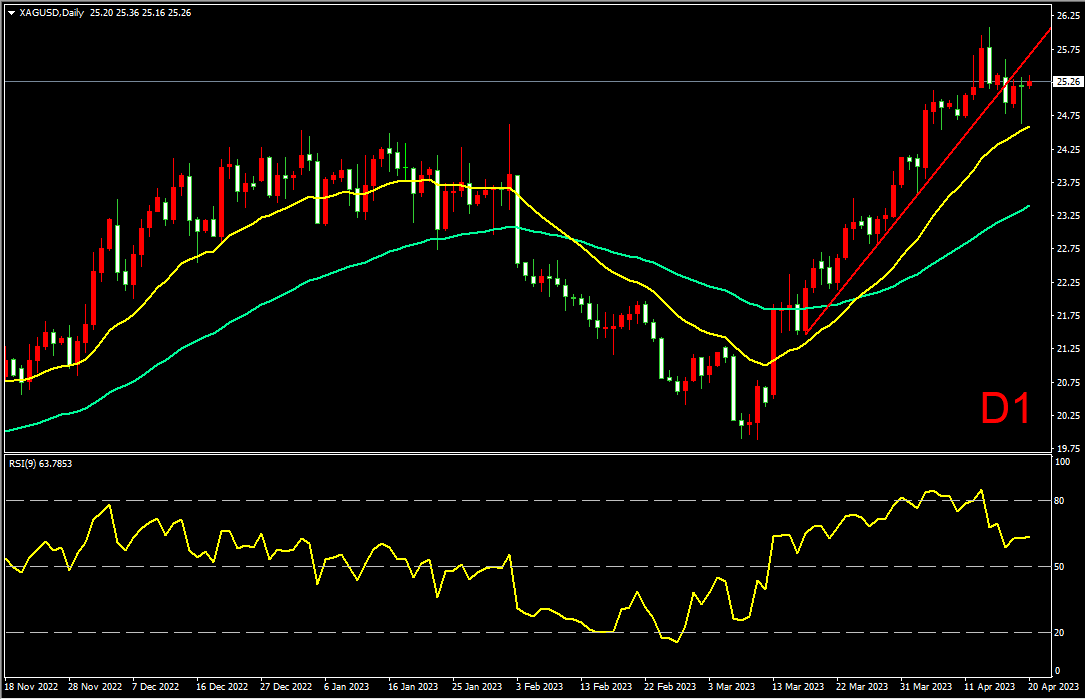This screenshot has height=700, width=1085.
Task: Click the XAGUSD,Daily chart title text
Action: (52, 13)
